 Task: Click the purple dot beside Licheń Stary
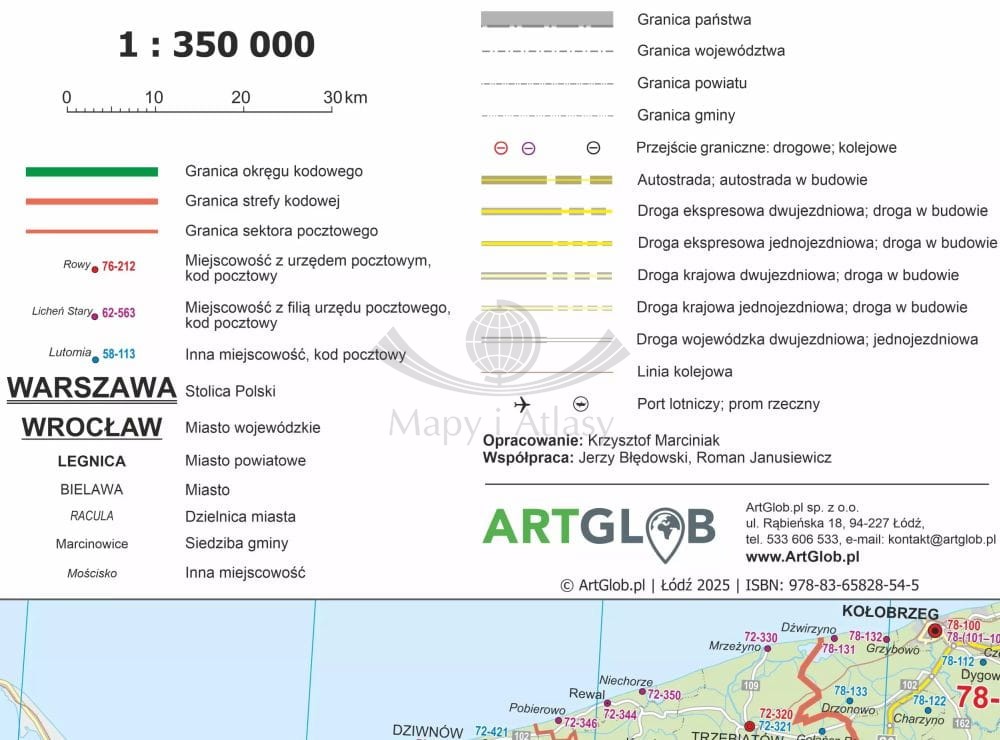tap(95, 314)
